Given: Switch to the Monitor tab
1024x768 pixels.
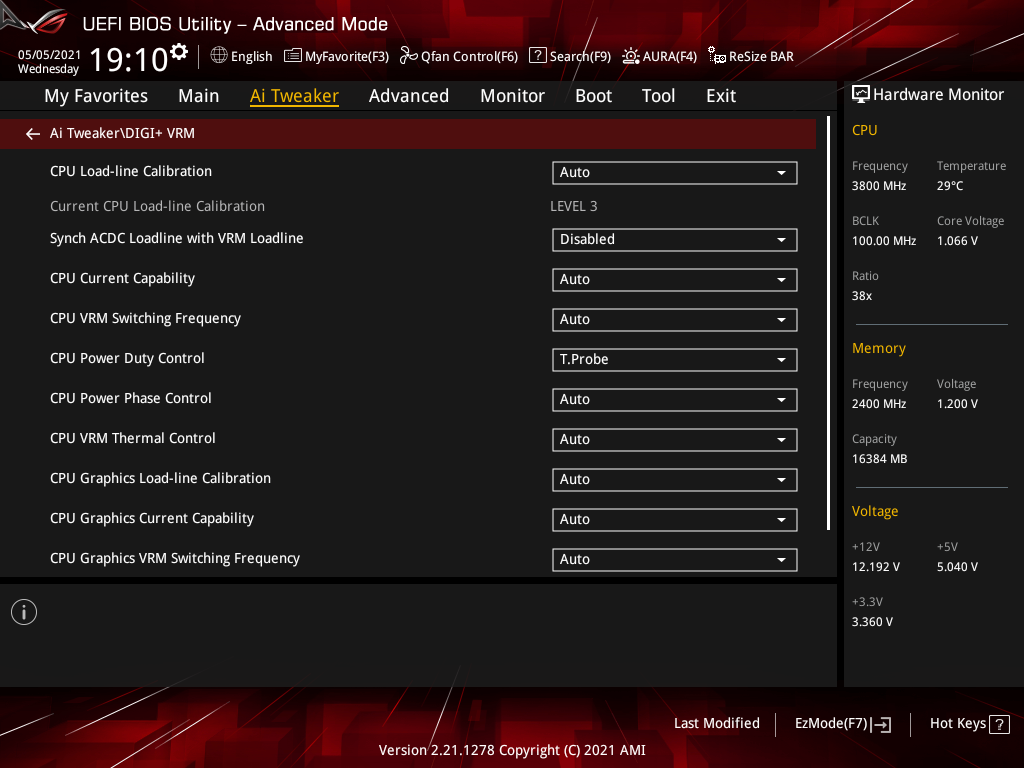Looking at the screenshot, I should click(512, 96).
